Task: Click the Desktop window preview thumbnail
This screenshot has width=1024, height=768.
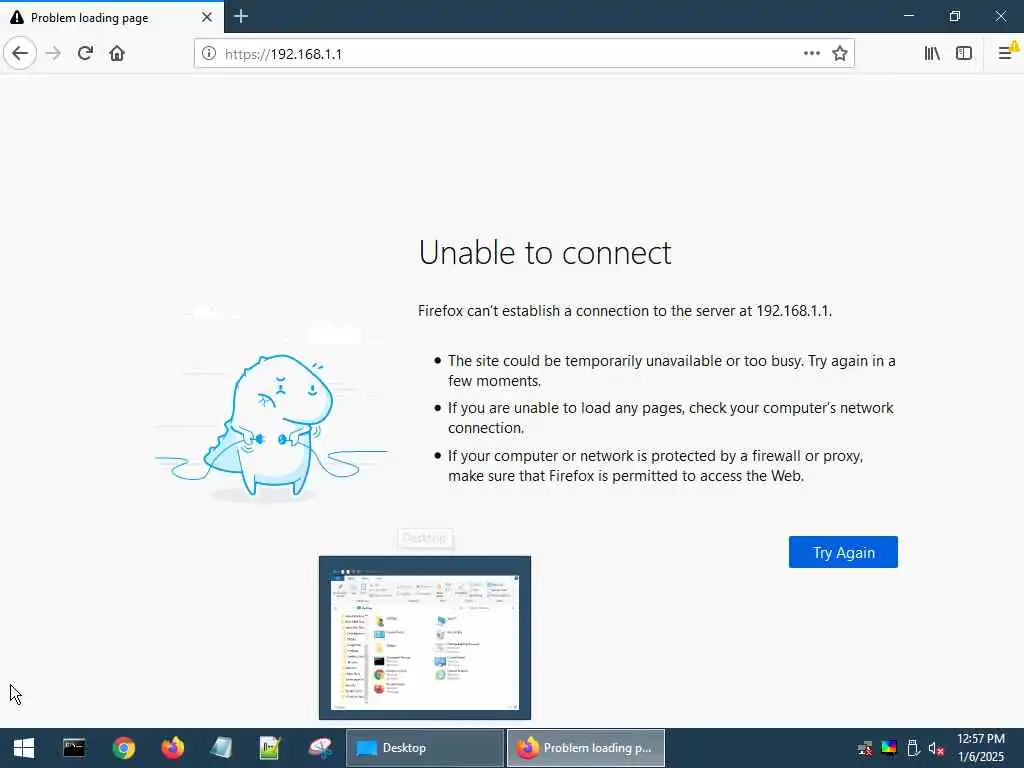Action: [424, 637]
